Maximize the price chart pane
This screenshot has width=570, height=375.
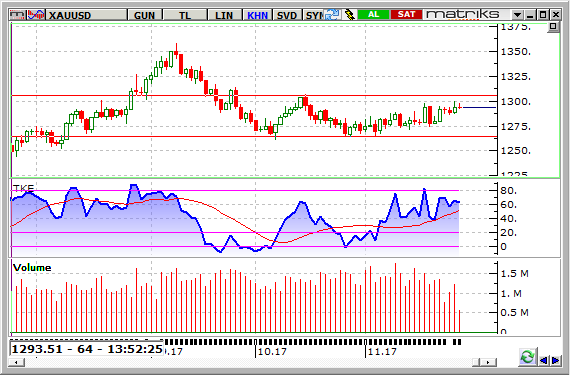pyautogui.click(x=553, y=27)
